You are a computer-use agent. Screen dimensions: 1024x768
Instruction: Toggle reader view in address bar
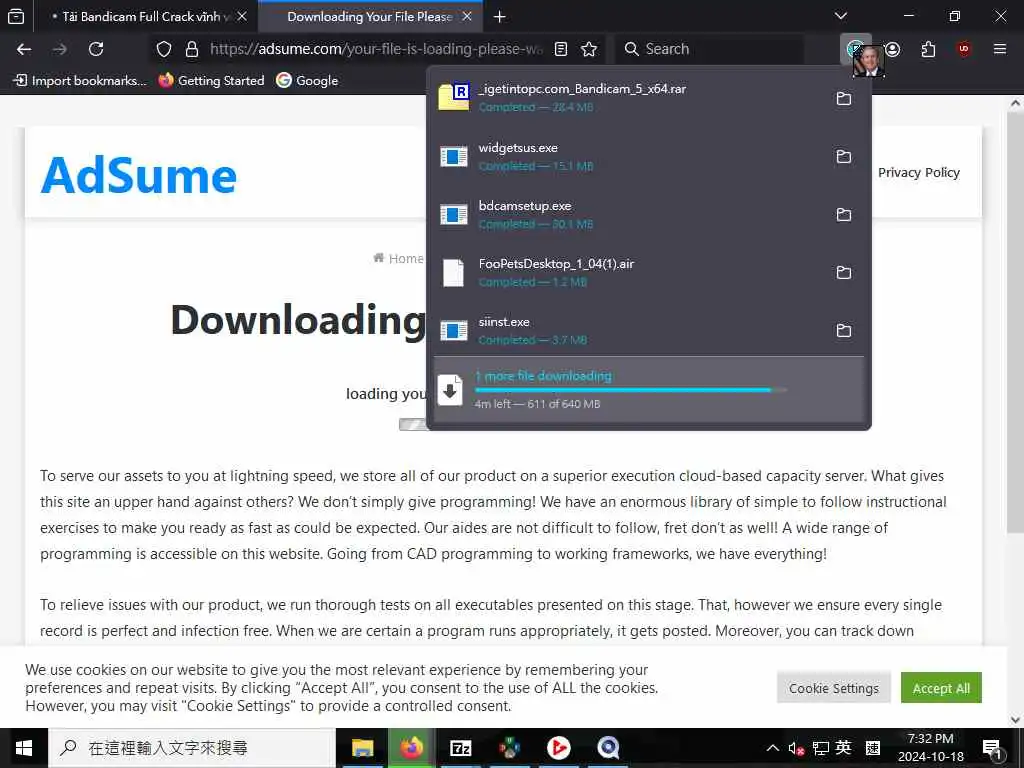pyautogui.click(x=560, y=49)
